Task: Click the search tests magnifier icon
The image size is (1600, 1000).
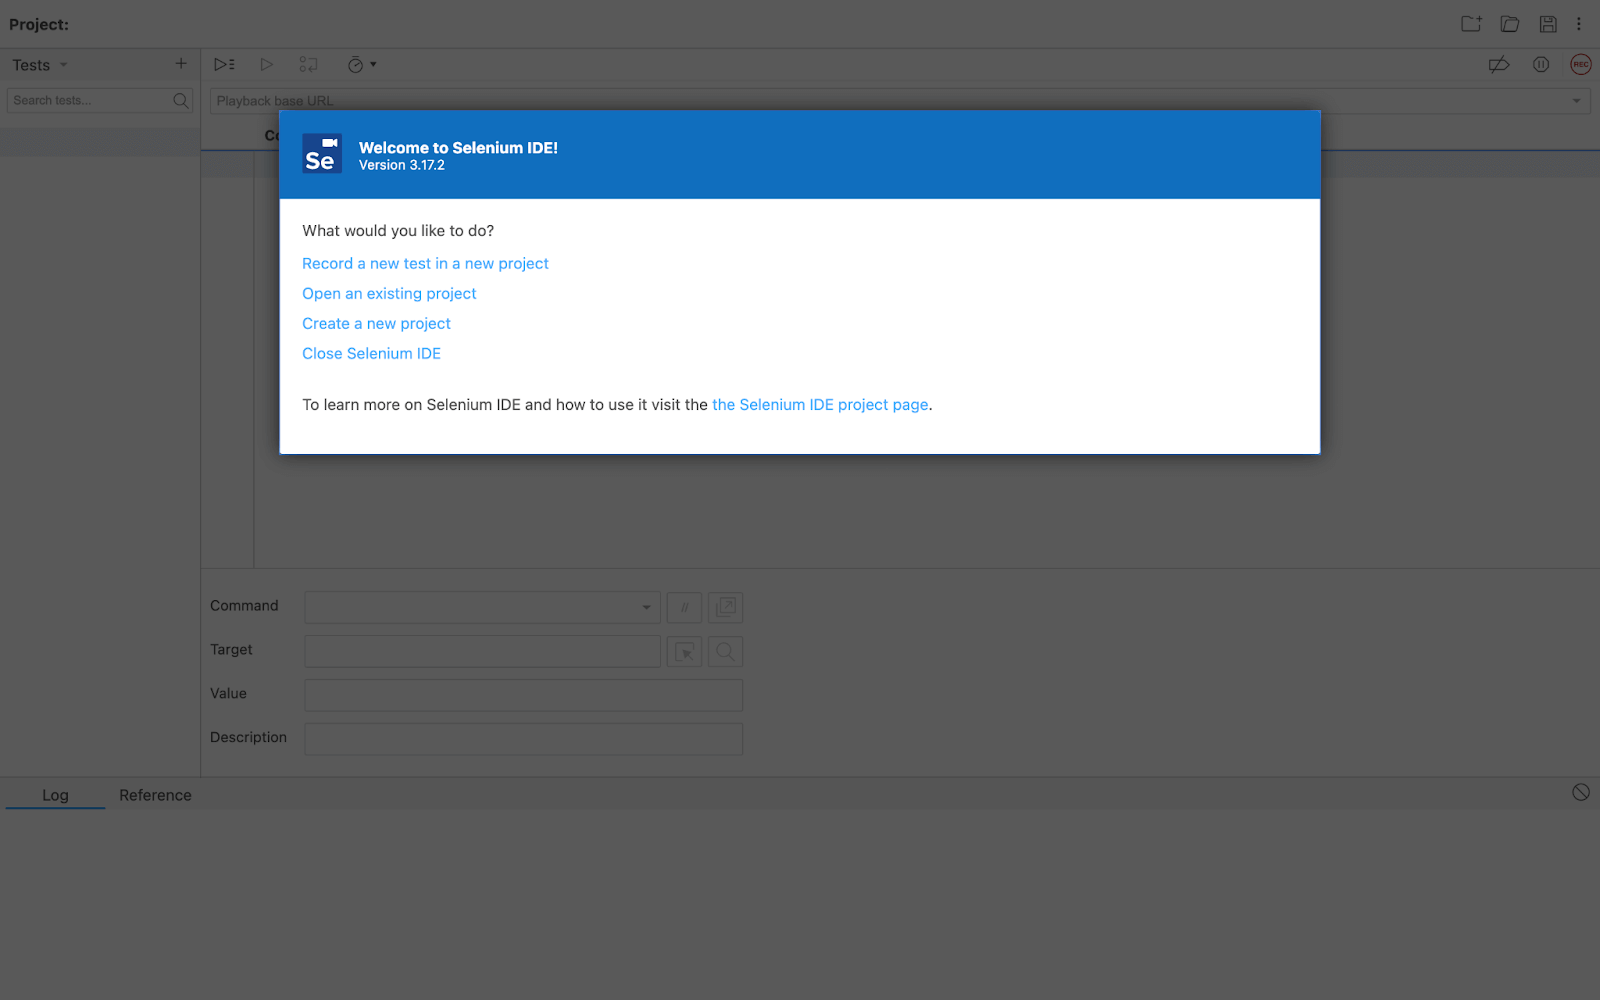Action: pos(181,100)
